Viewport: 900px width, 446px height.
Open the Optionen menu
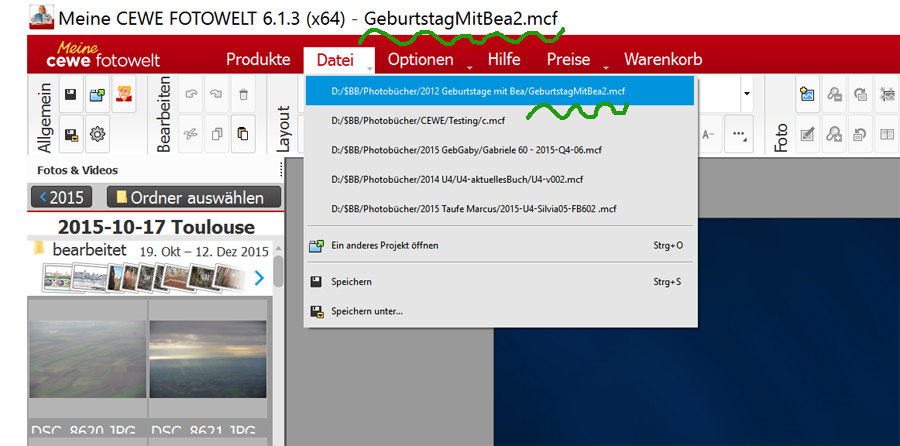[421, 60]
